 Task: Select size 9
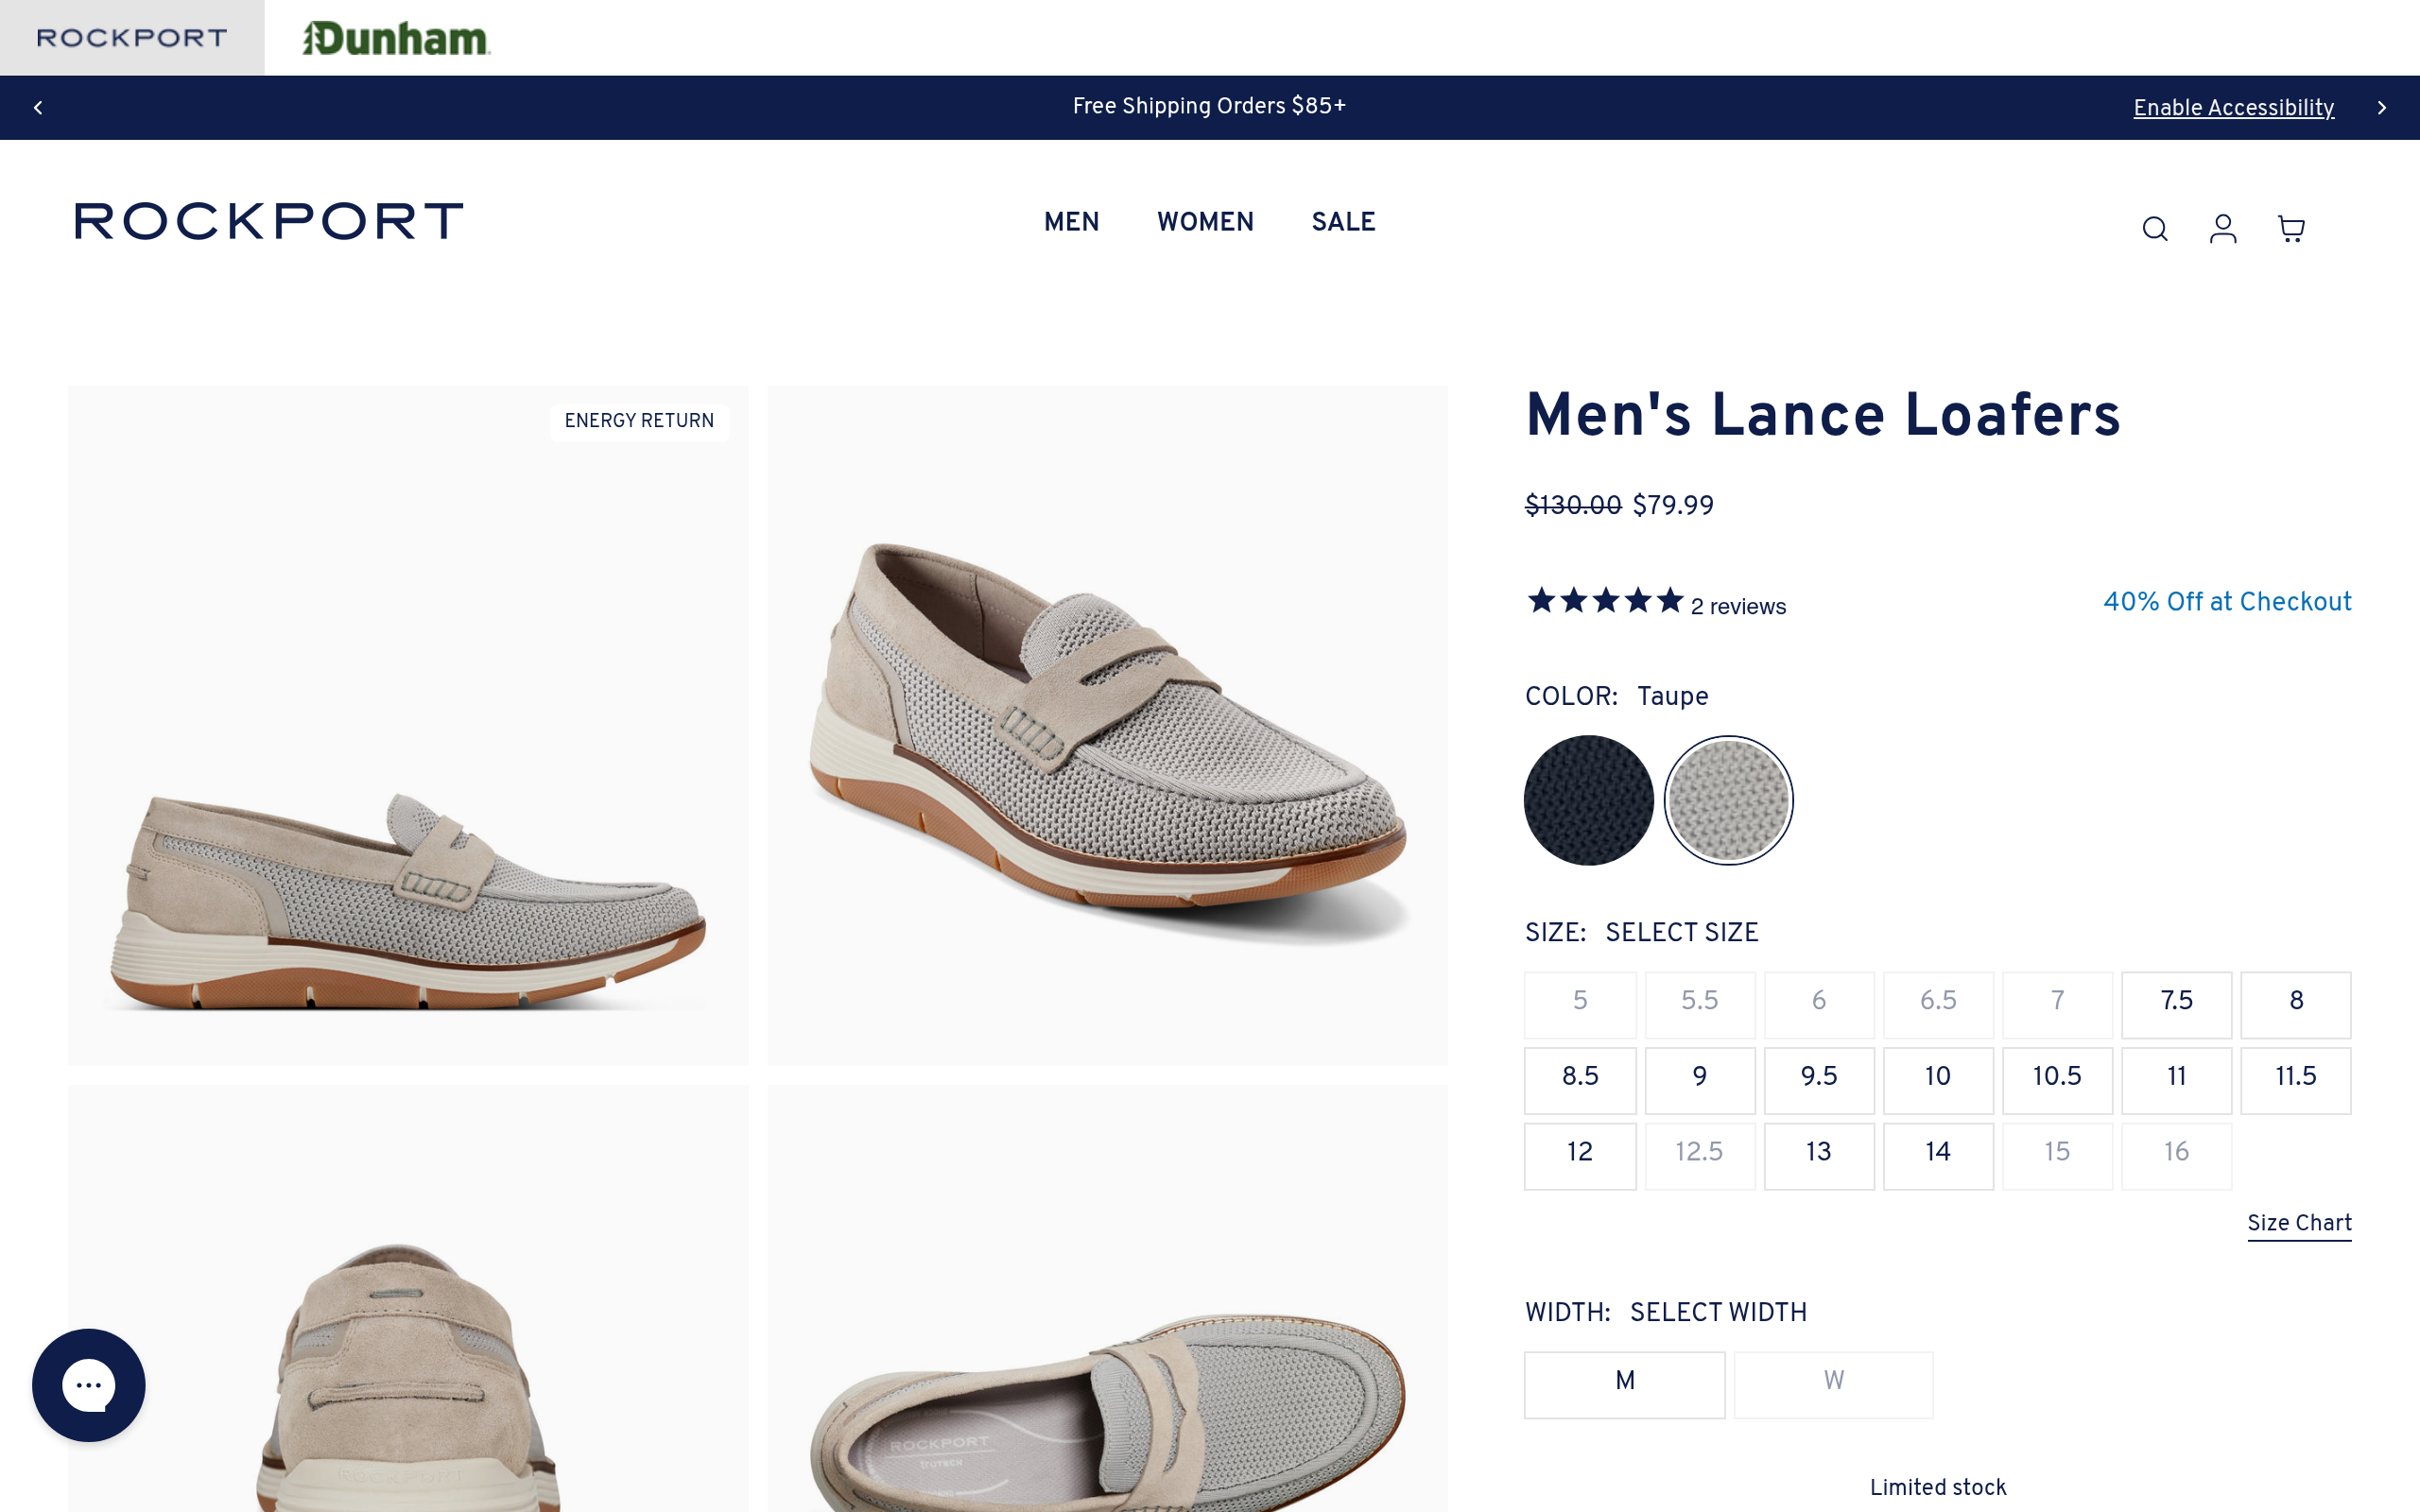1699,1078
